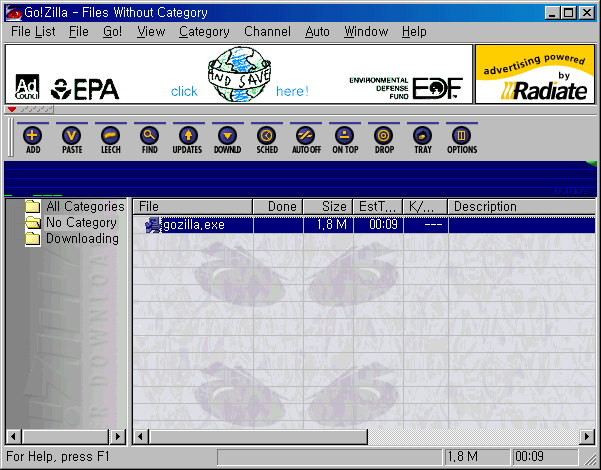Sort by Size column header
This screenshot has width=601, height=470.
point(328,207)
